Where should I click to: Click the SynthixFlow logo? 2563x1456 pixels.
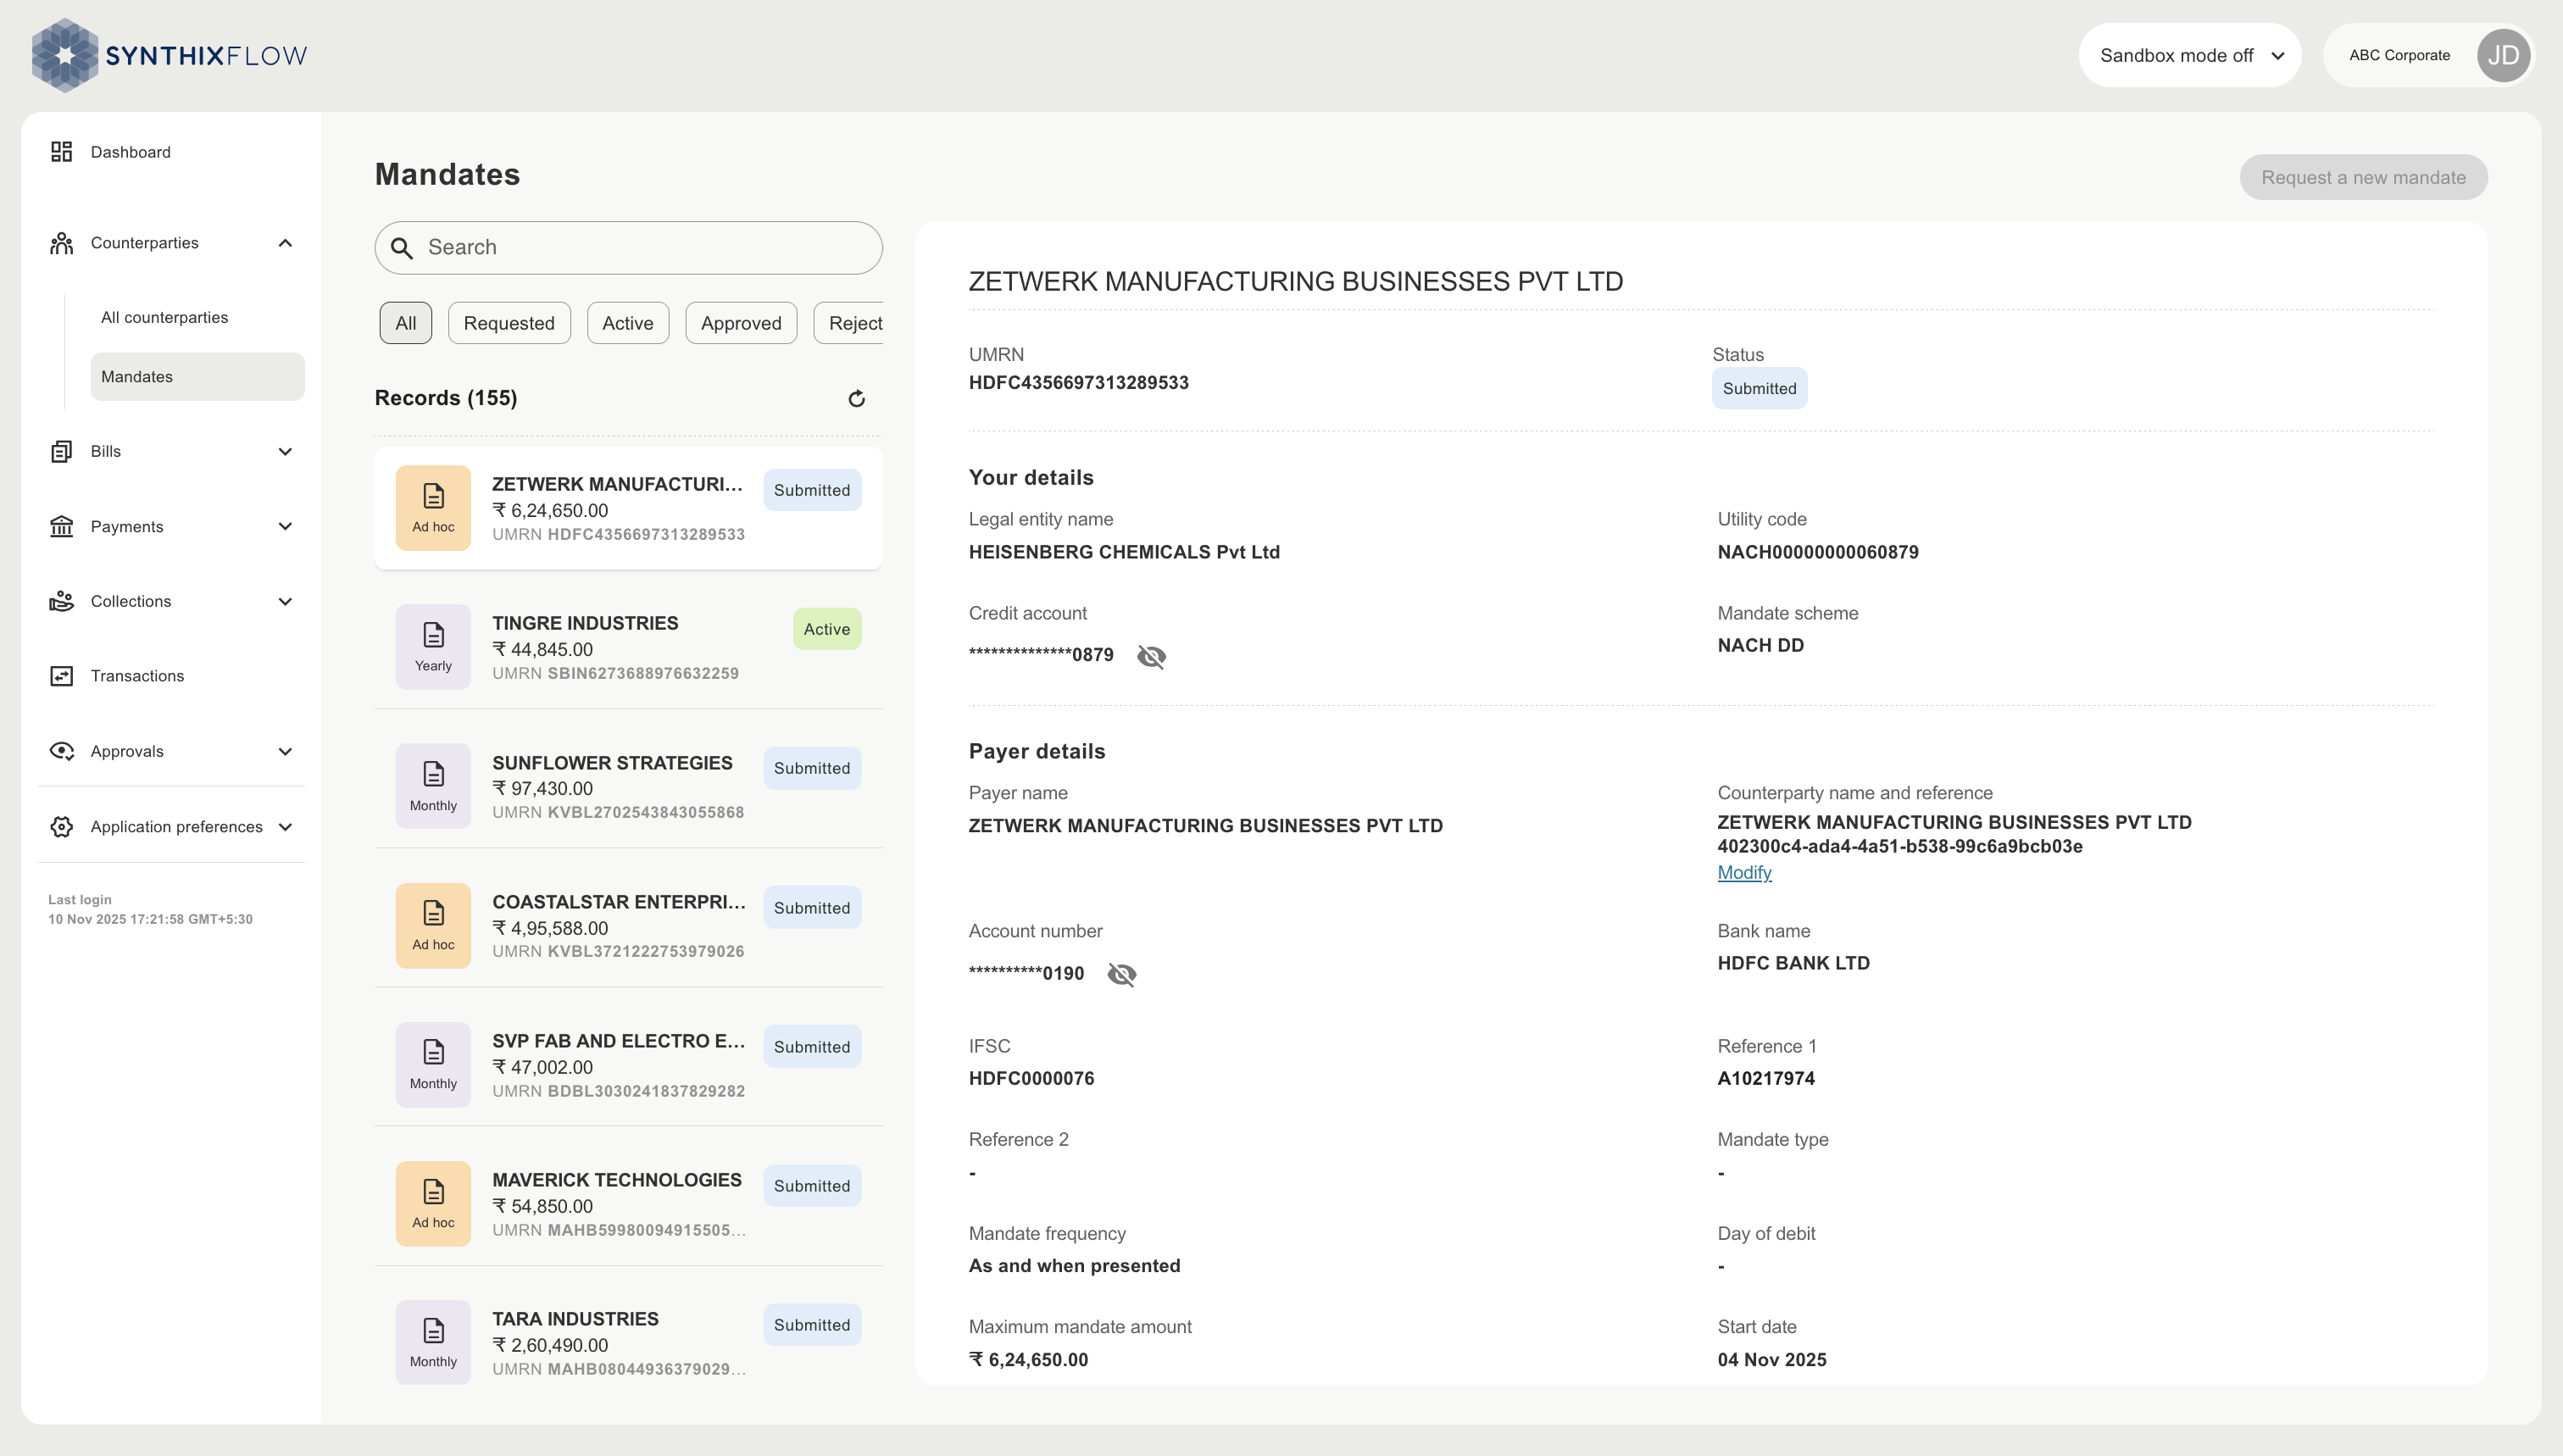coord(169,55)
